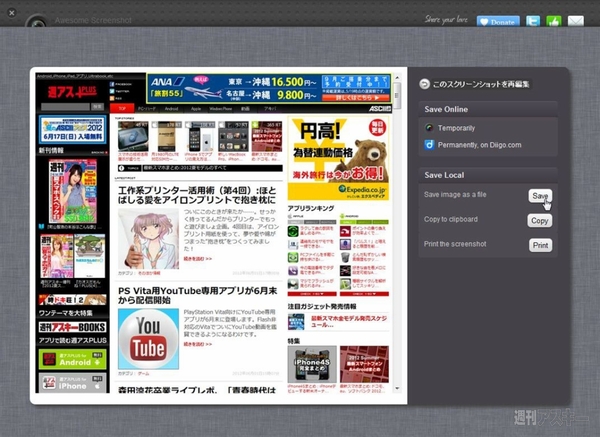The width and height of the screenshot is (600, 437).
Task: Click the preview scrollbar down arrow
Action: click(397, 388)
